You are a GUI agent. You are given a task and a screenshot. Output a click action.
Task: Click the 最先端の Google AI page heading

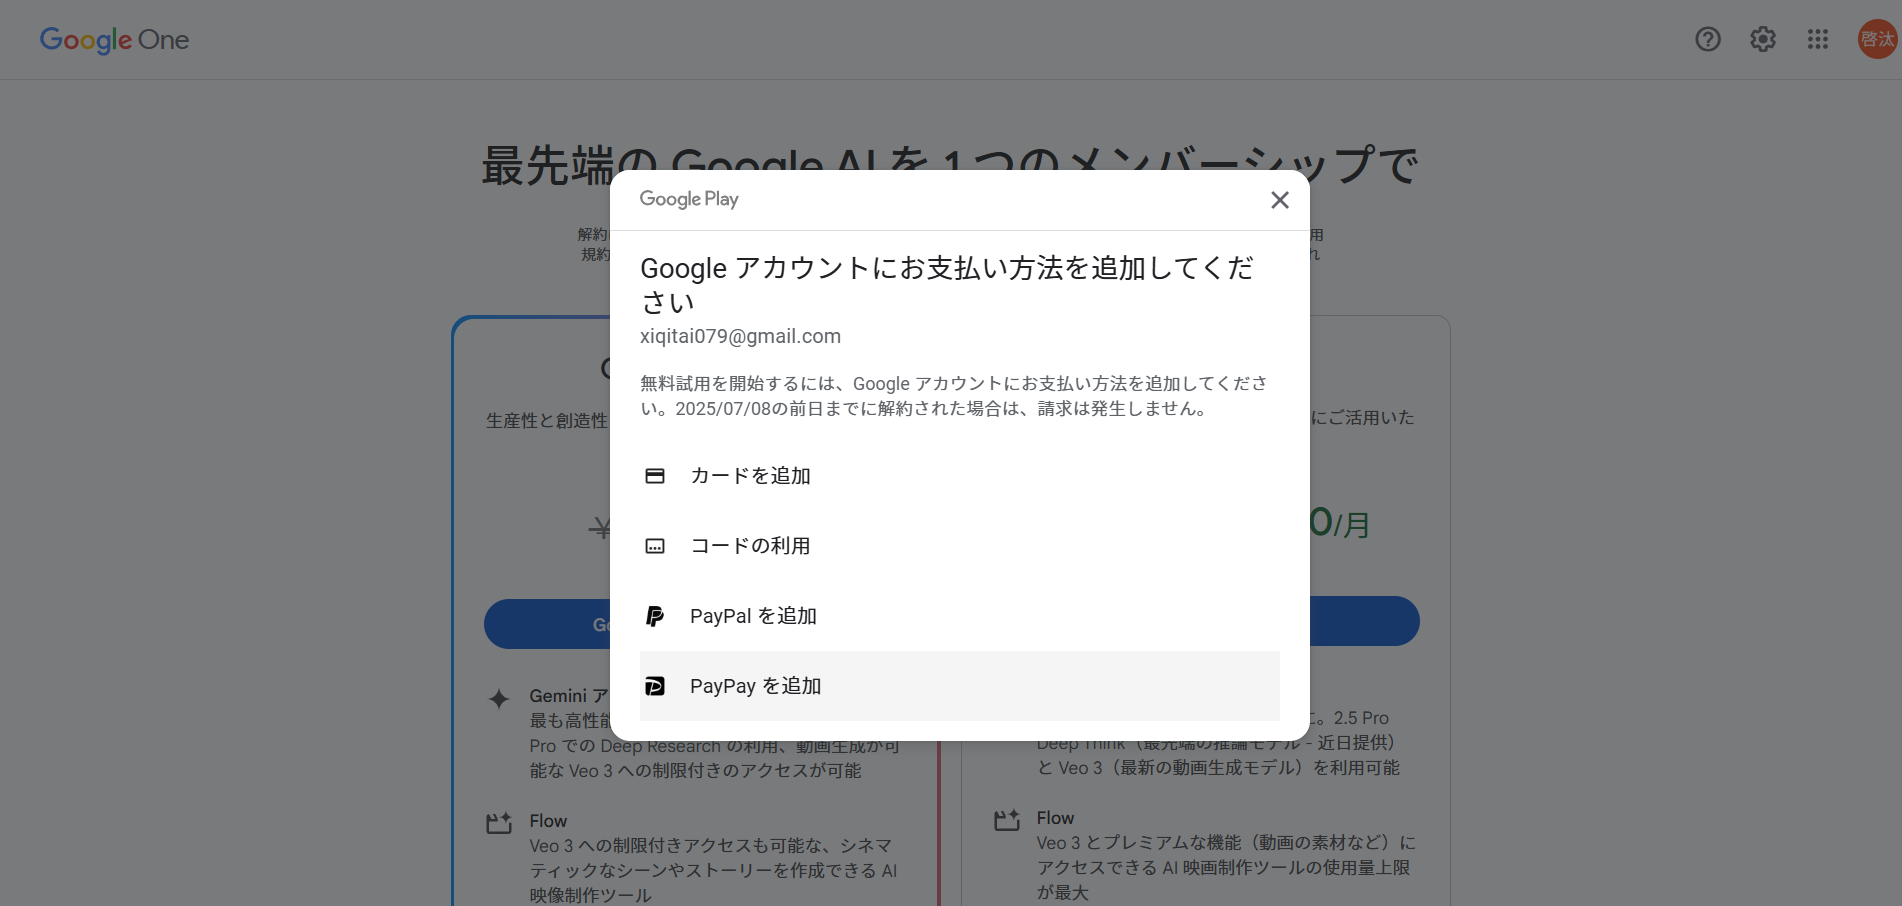point(950,165)
